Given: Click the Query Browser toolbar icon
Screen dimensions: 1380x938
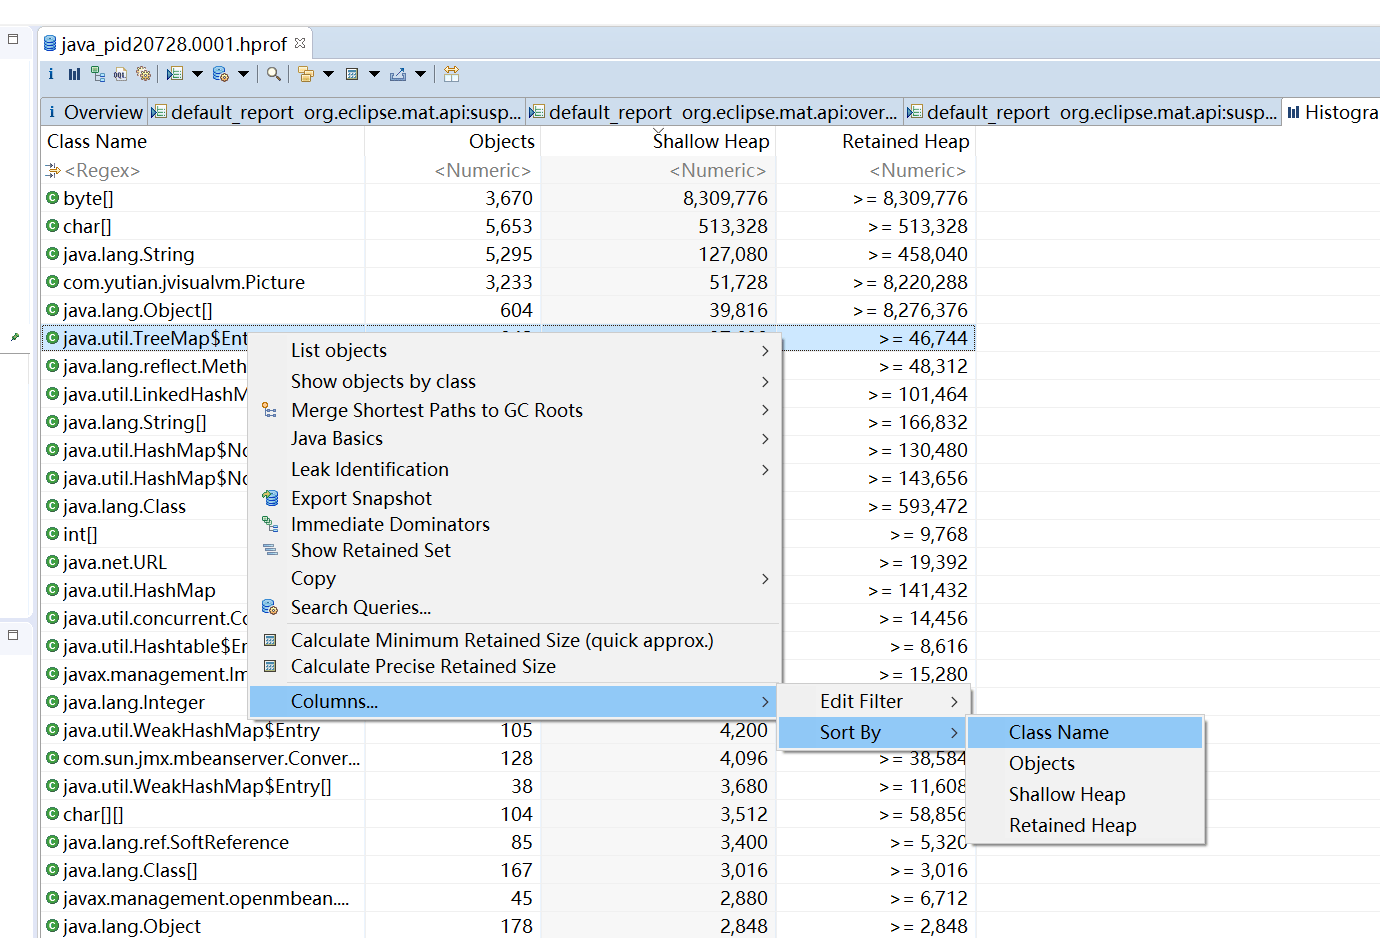Looking at the screenshot, I should pos(220,74).
